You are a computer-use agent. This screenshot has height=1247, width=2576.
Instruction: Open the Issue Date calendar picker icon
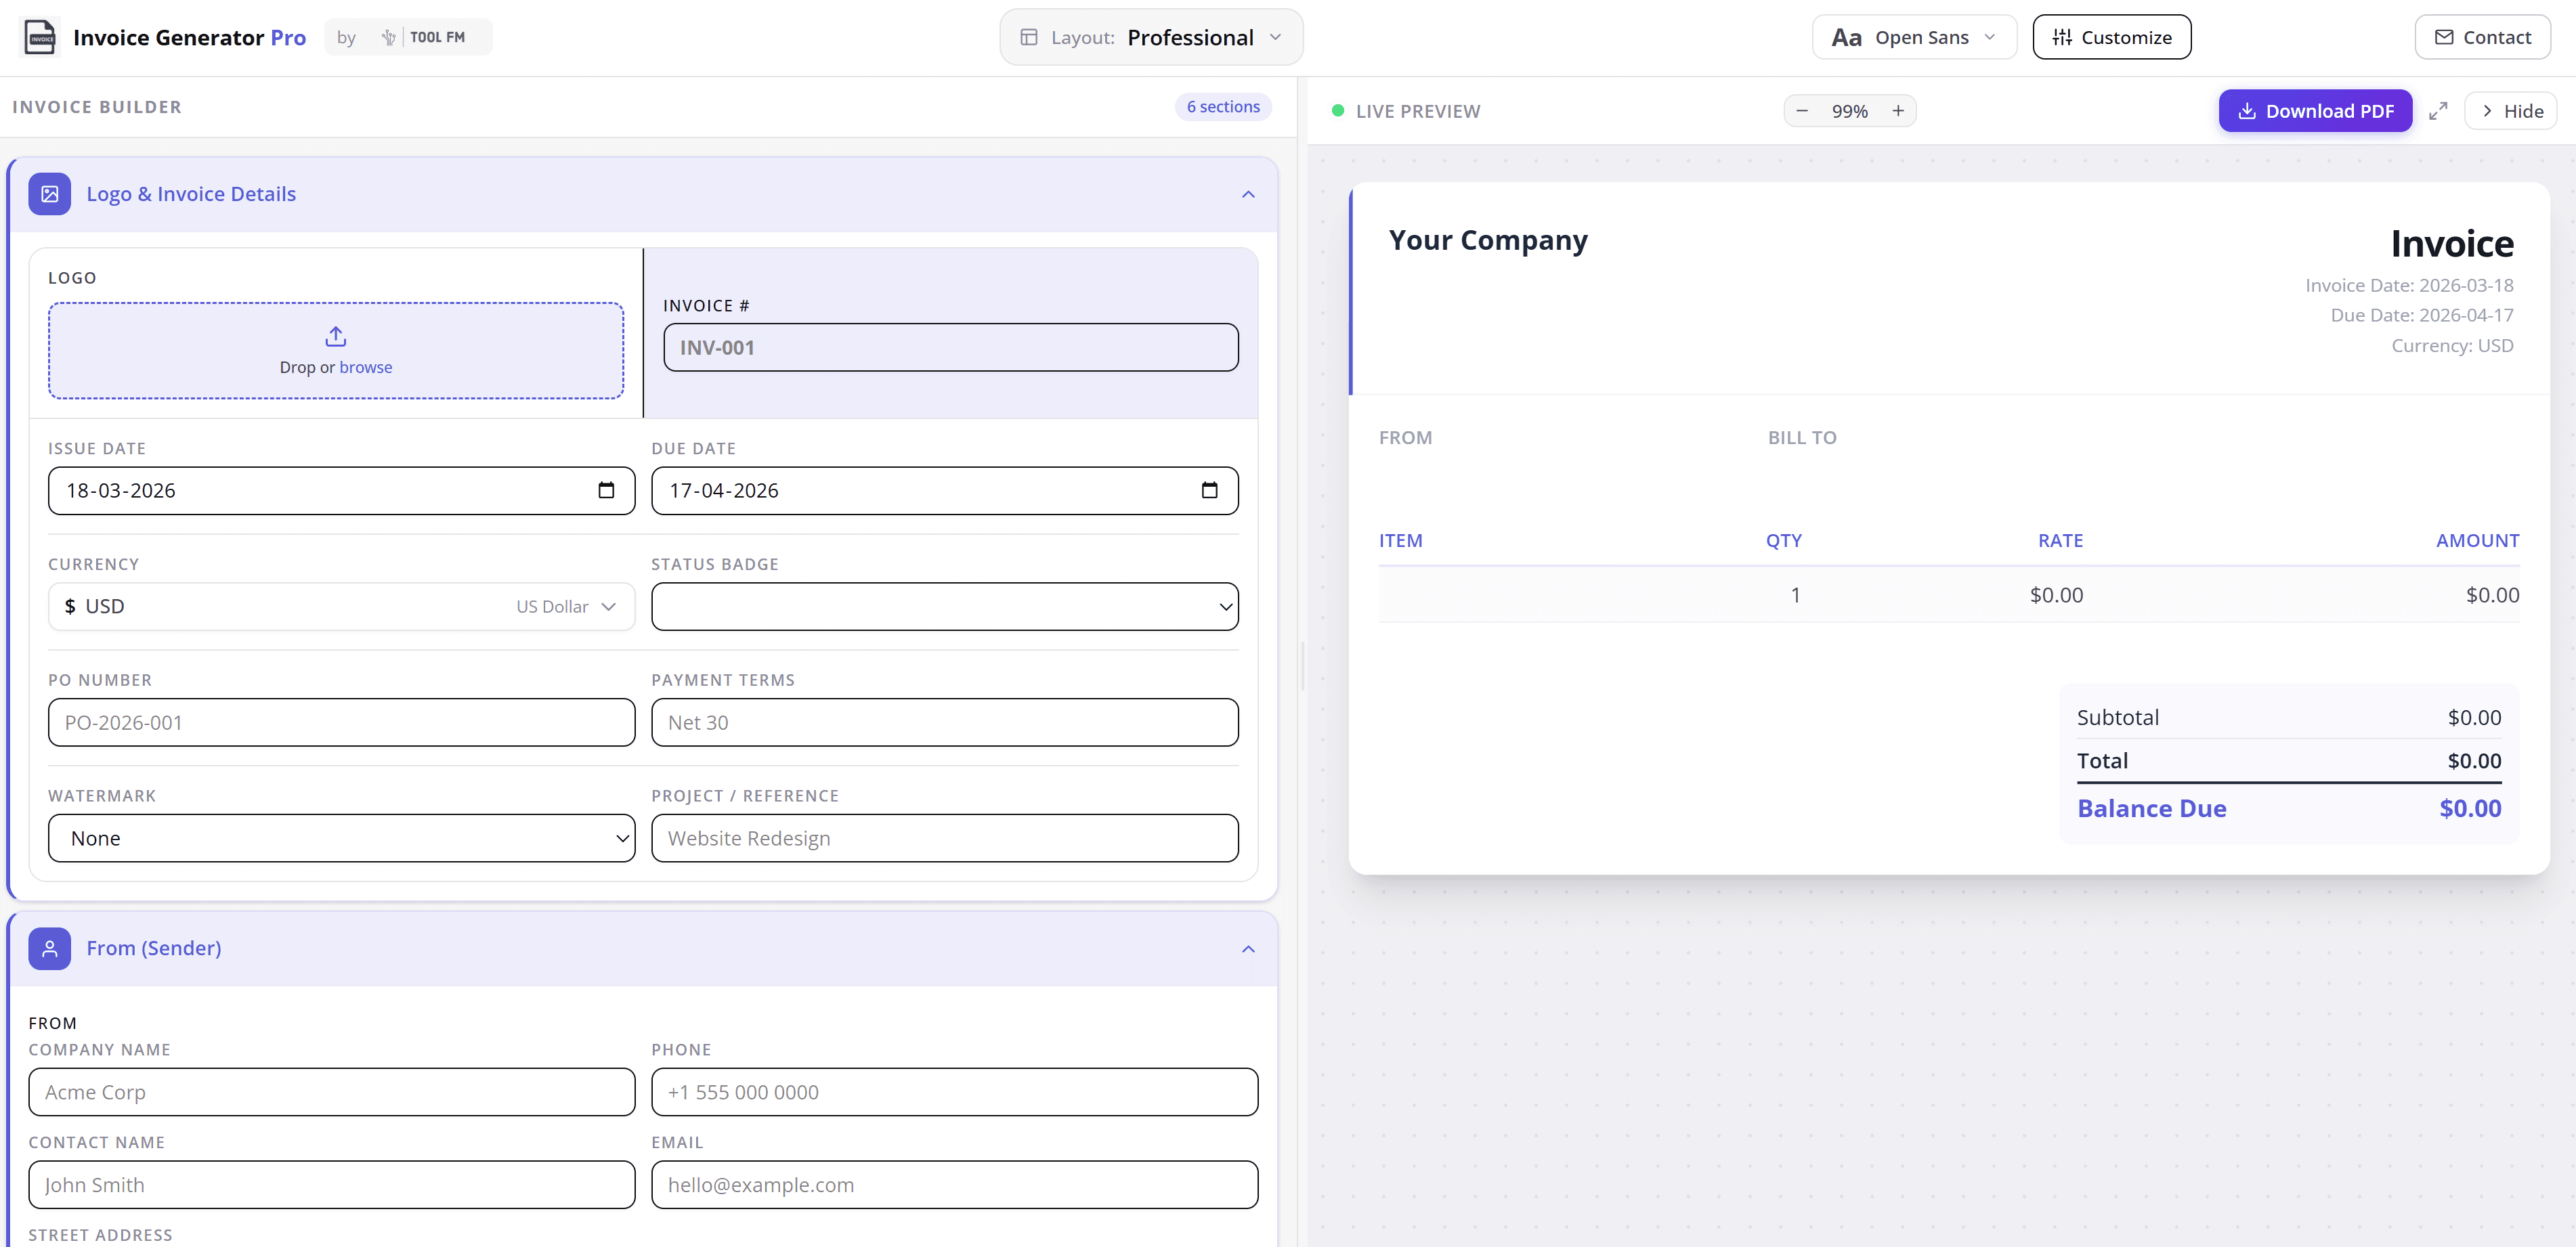pos(606,490)
